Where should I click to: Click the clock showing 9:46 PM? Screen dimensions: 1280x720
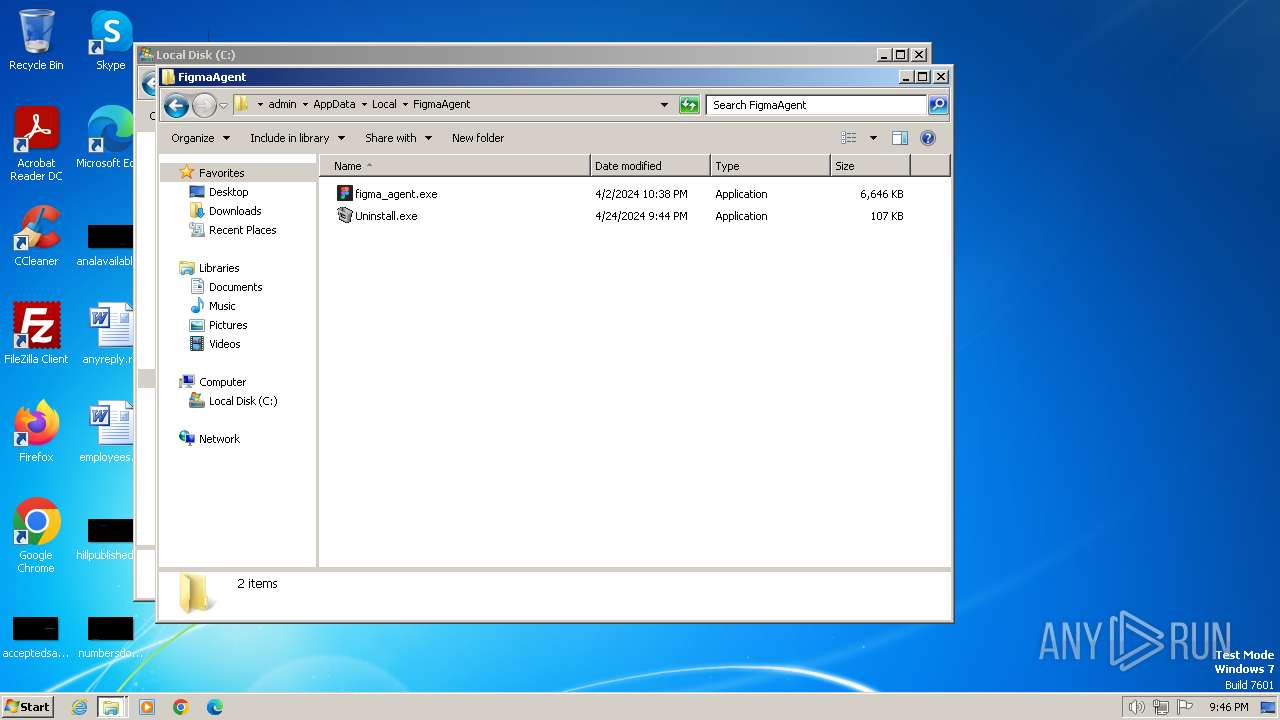point(1228,707)
